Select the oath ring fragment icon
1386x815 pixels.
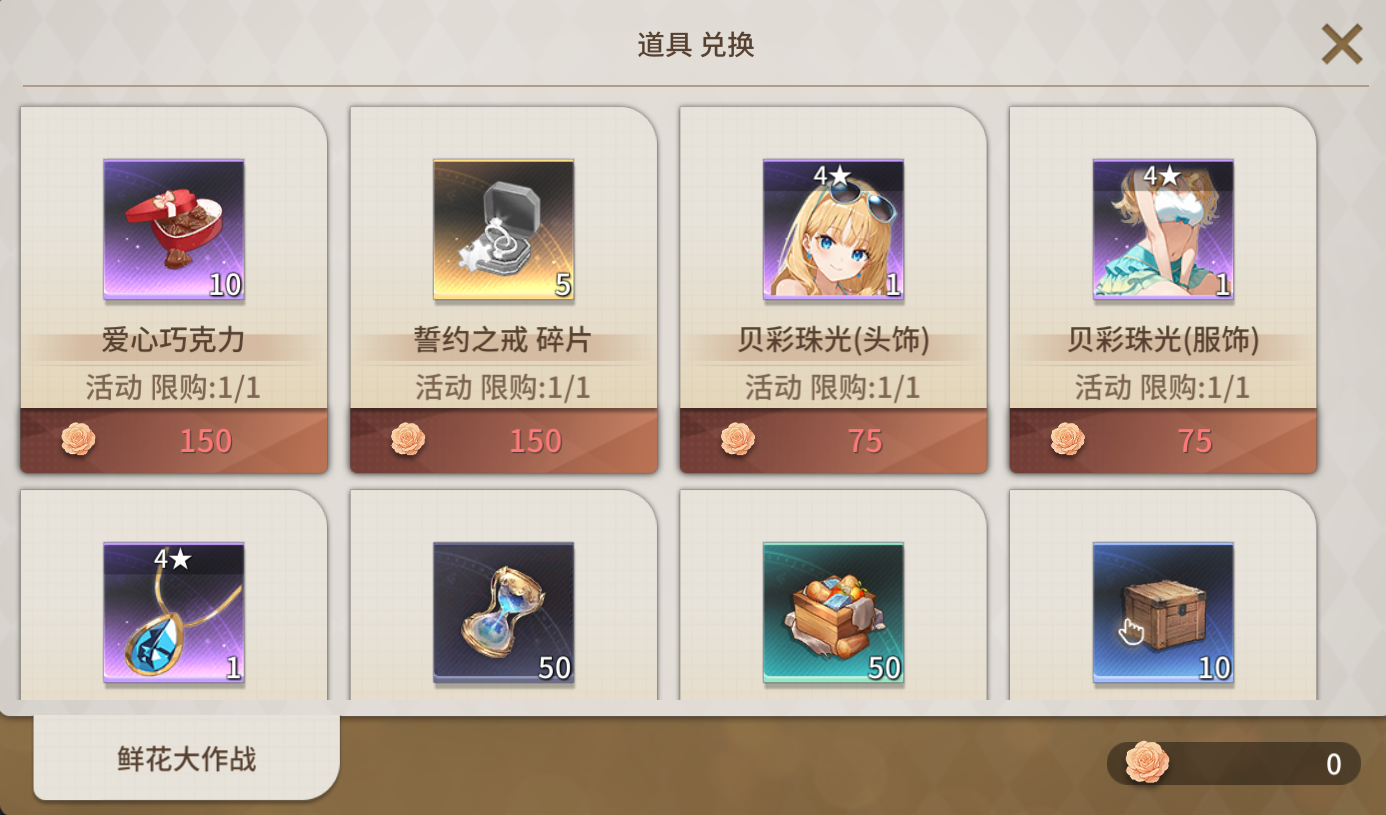(x=504, y=230)
